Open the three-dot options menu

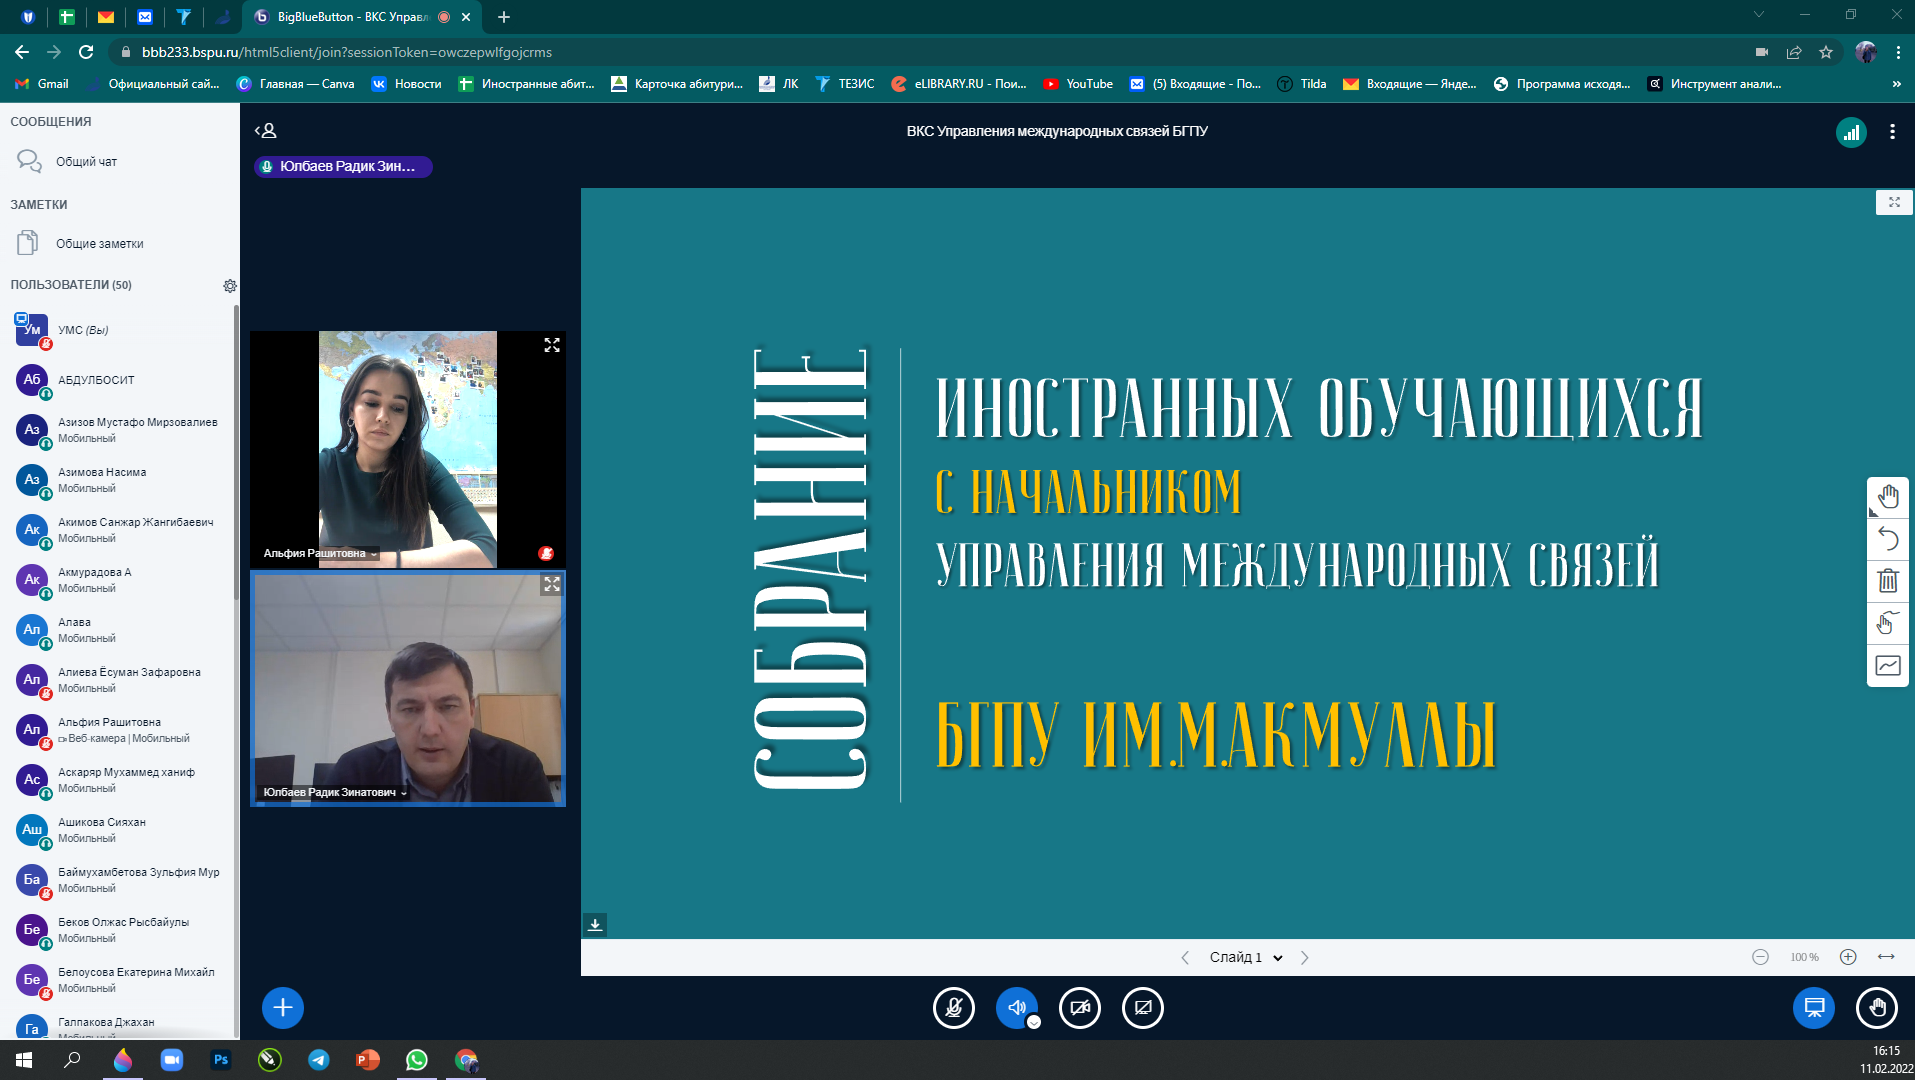pyautogui.click(x=1892, y=132)
